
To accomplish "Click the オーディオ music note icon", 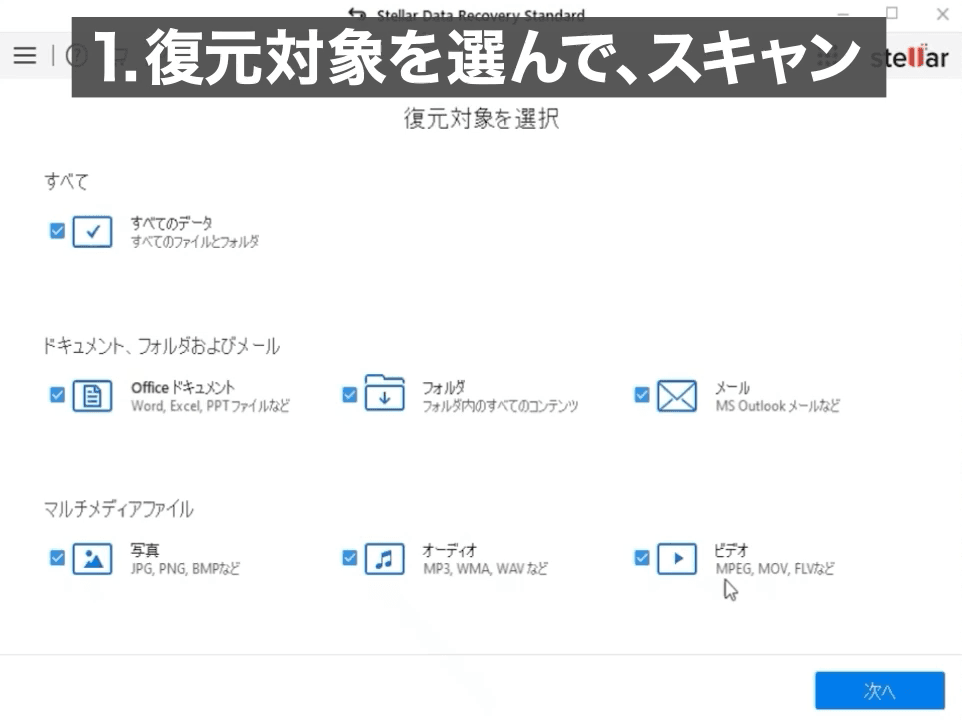I will pos(384,557).
